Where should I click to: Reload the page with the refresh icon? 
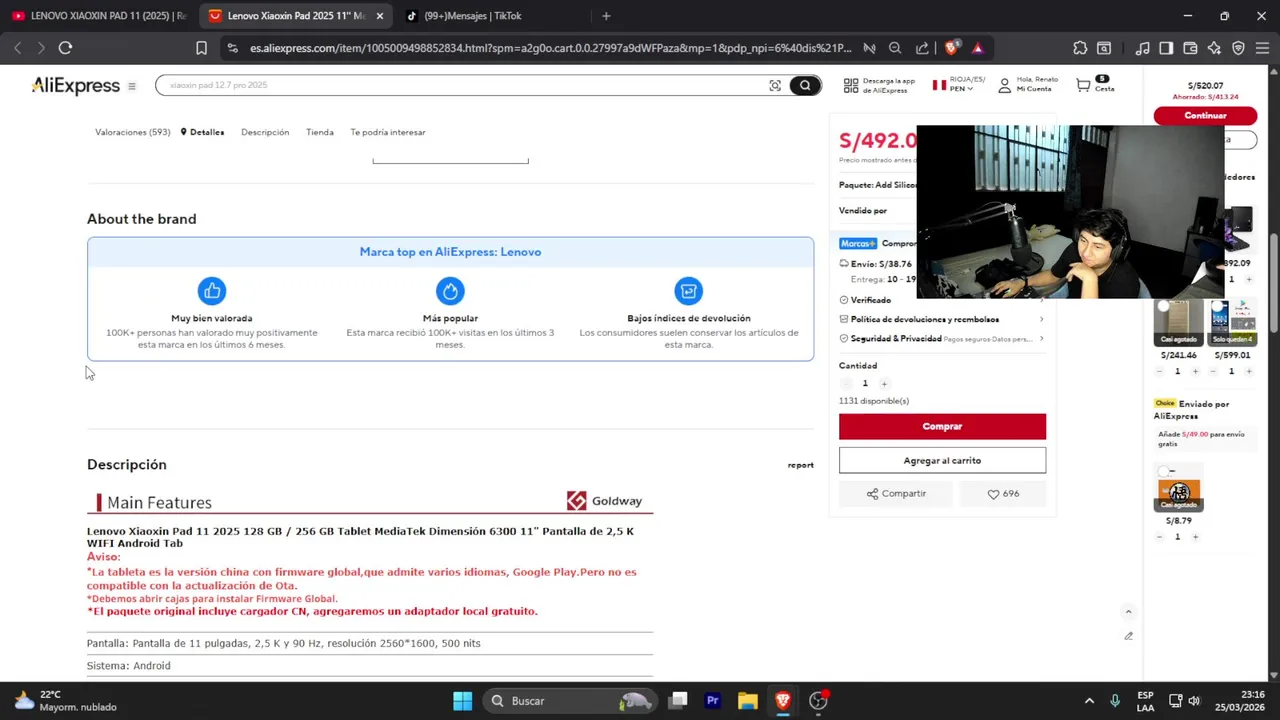(65, 48)
